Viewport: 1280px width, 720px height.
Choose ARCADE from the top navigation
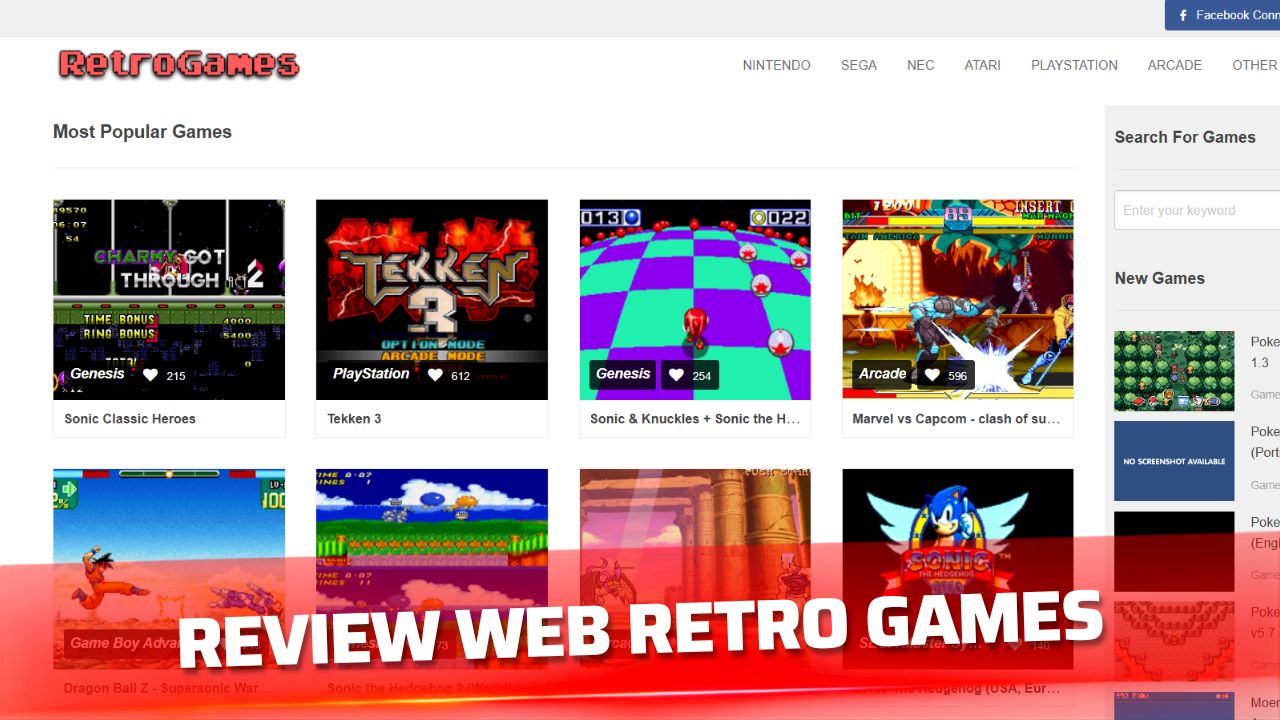coord(1174,65)
